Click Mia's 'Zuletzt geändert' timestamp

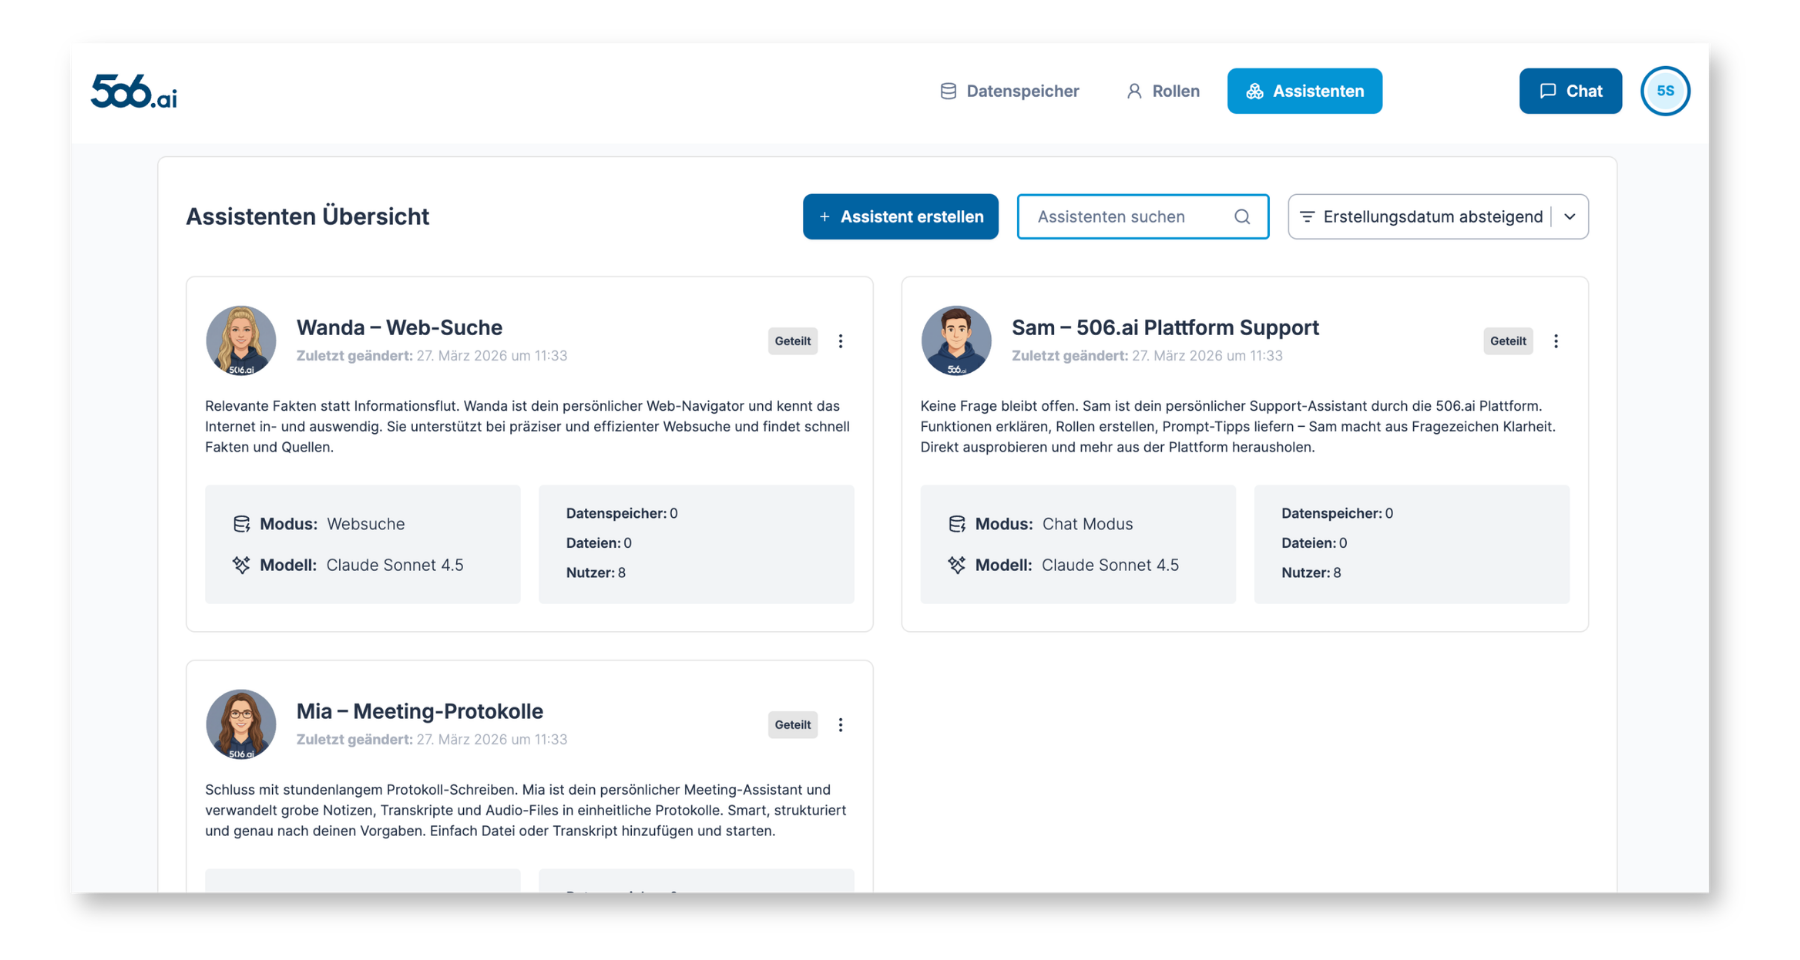[x=432, y=740]
